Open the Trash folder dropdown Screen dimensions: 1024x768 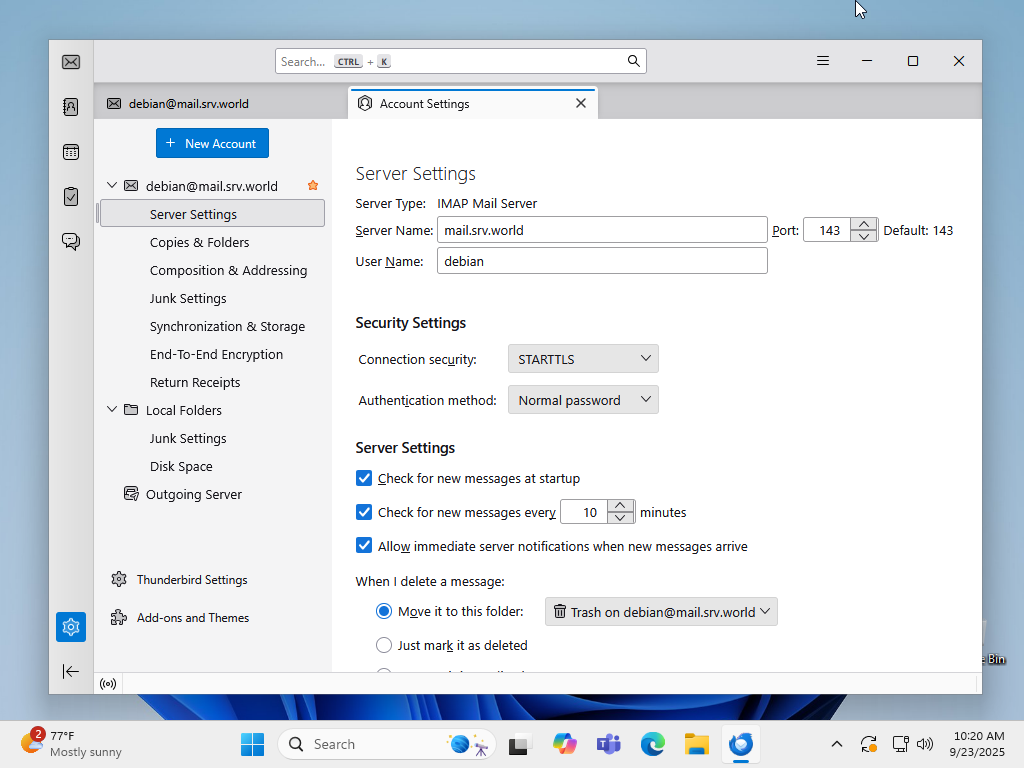(x=661, y=612)
